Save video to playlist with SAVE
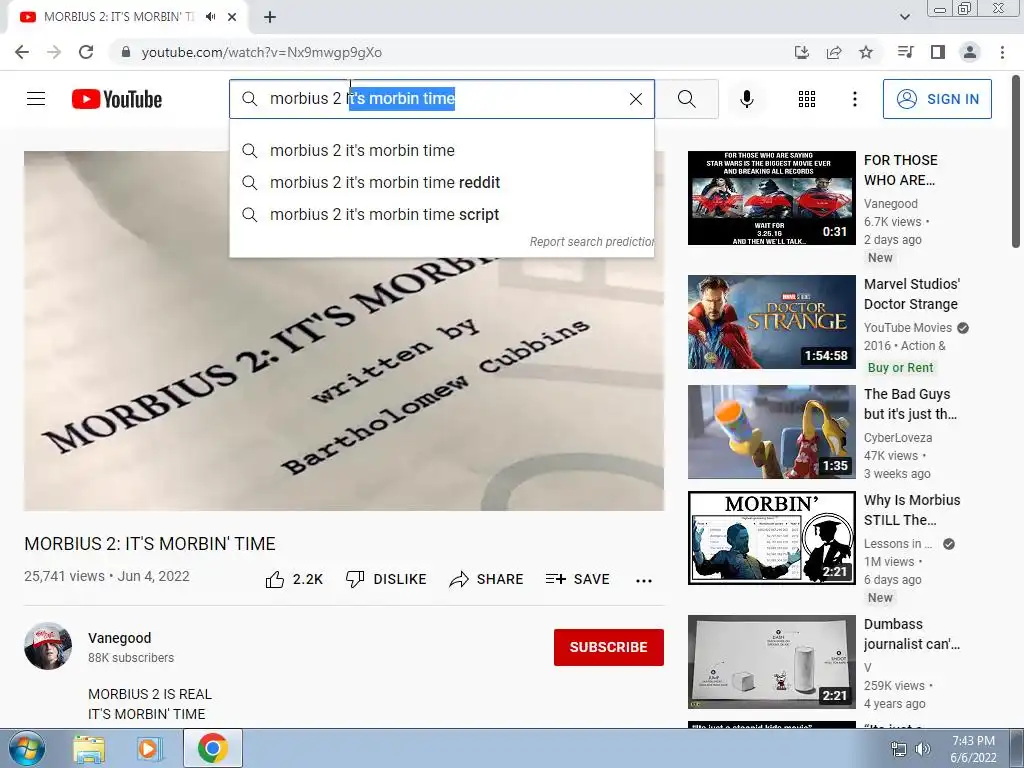Image resolution: width=1024 pixels, height=768 pixels. [x=577, y=579]
